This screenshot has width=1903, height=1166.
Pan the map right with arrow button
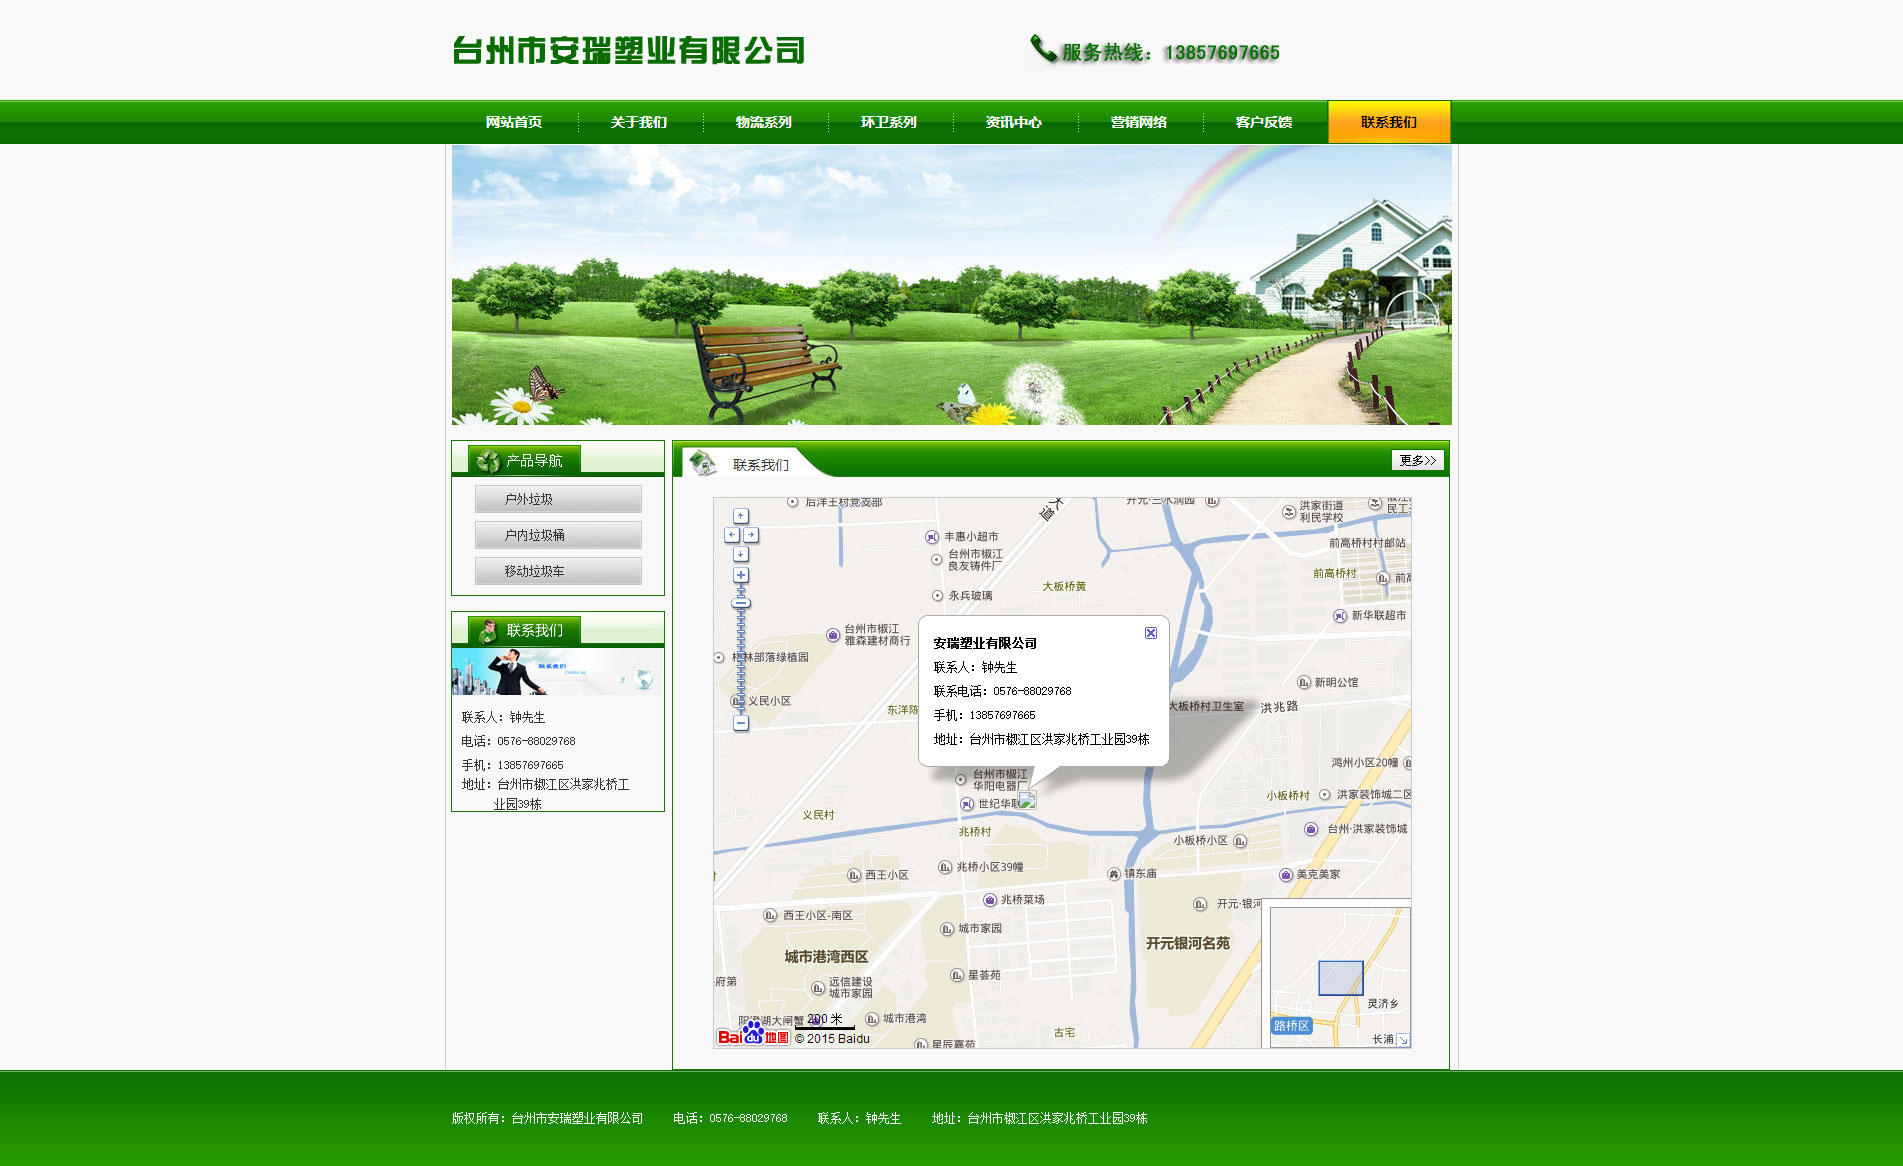(x=750, y=535)
